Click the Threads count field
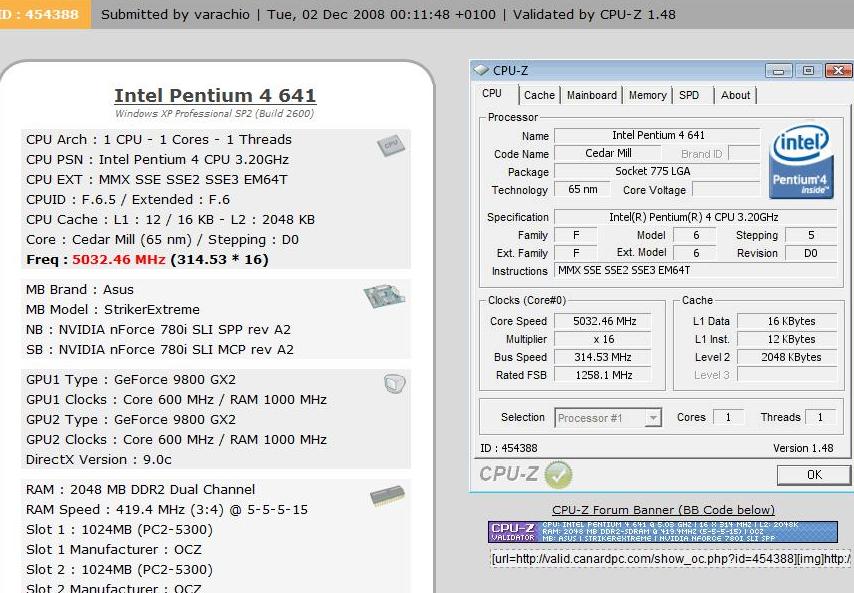Screen dimensions: 854x593 point(820,418)
